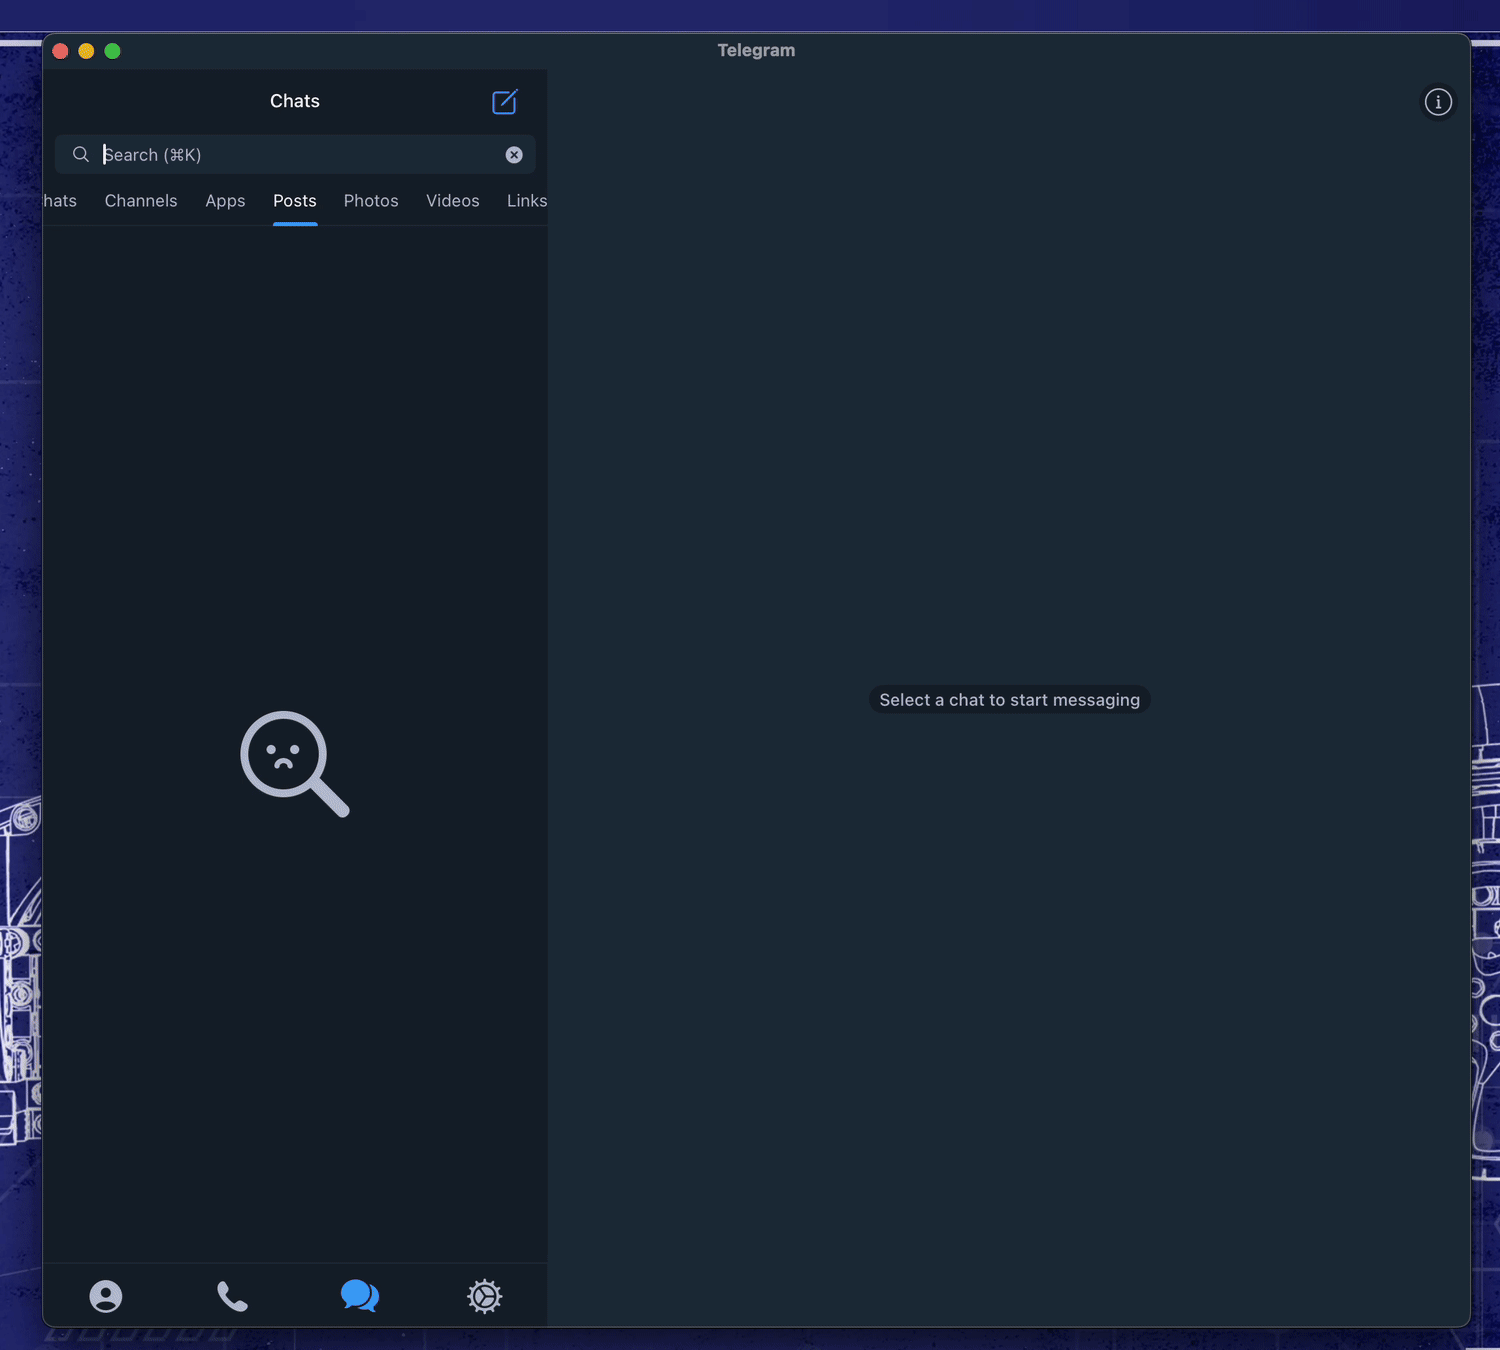Select the Posts tab

pos(295,201)
